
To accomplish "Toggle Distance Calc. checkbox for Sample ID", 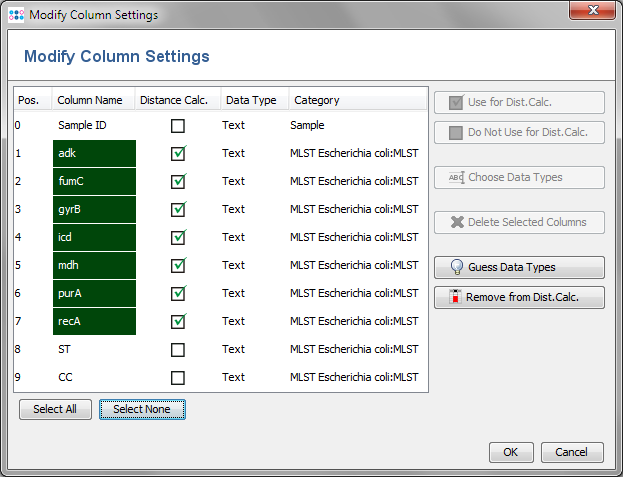I will [178, 126].
